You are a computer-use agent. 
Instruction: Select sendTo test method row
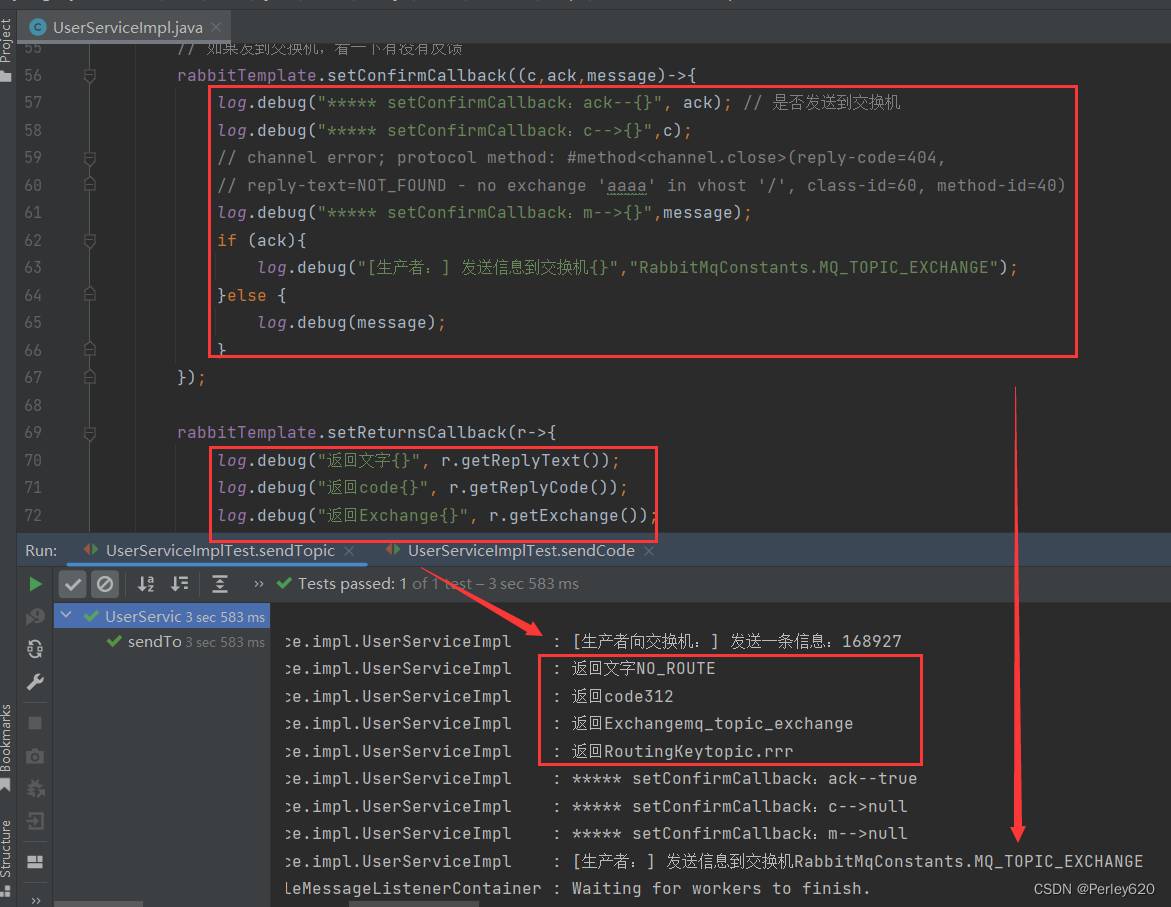click(x=185, y=641)
